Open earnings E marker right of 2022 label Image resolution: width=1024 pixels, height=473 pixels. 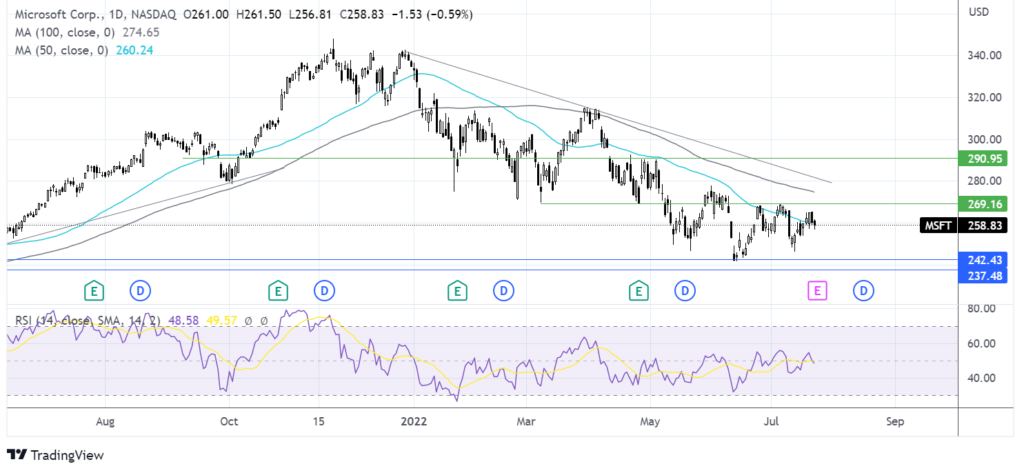457,290
